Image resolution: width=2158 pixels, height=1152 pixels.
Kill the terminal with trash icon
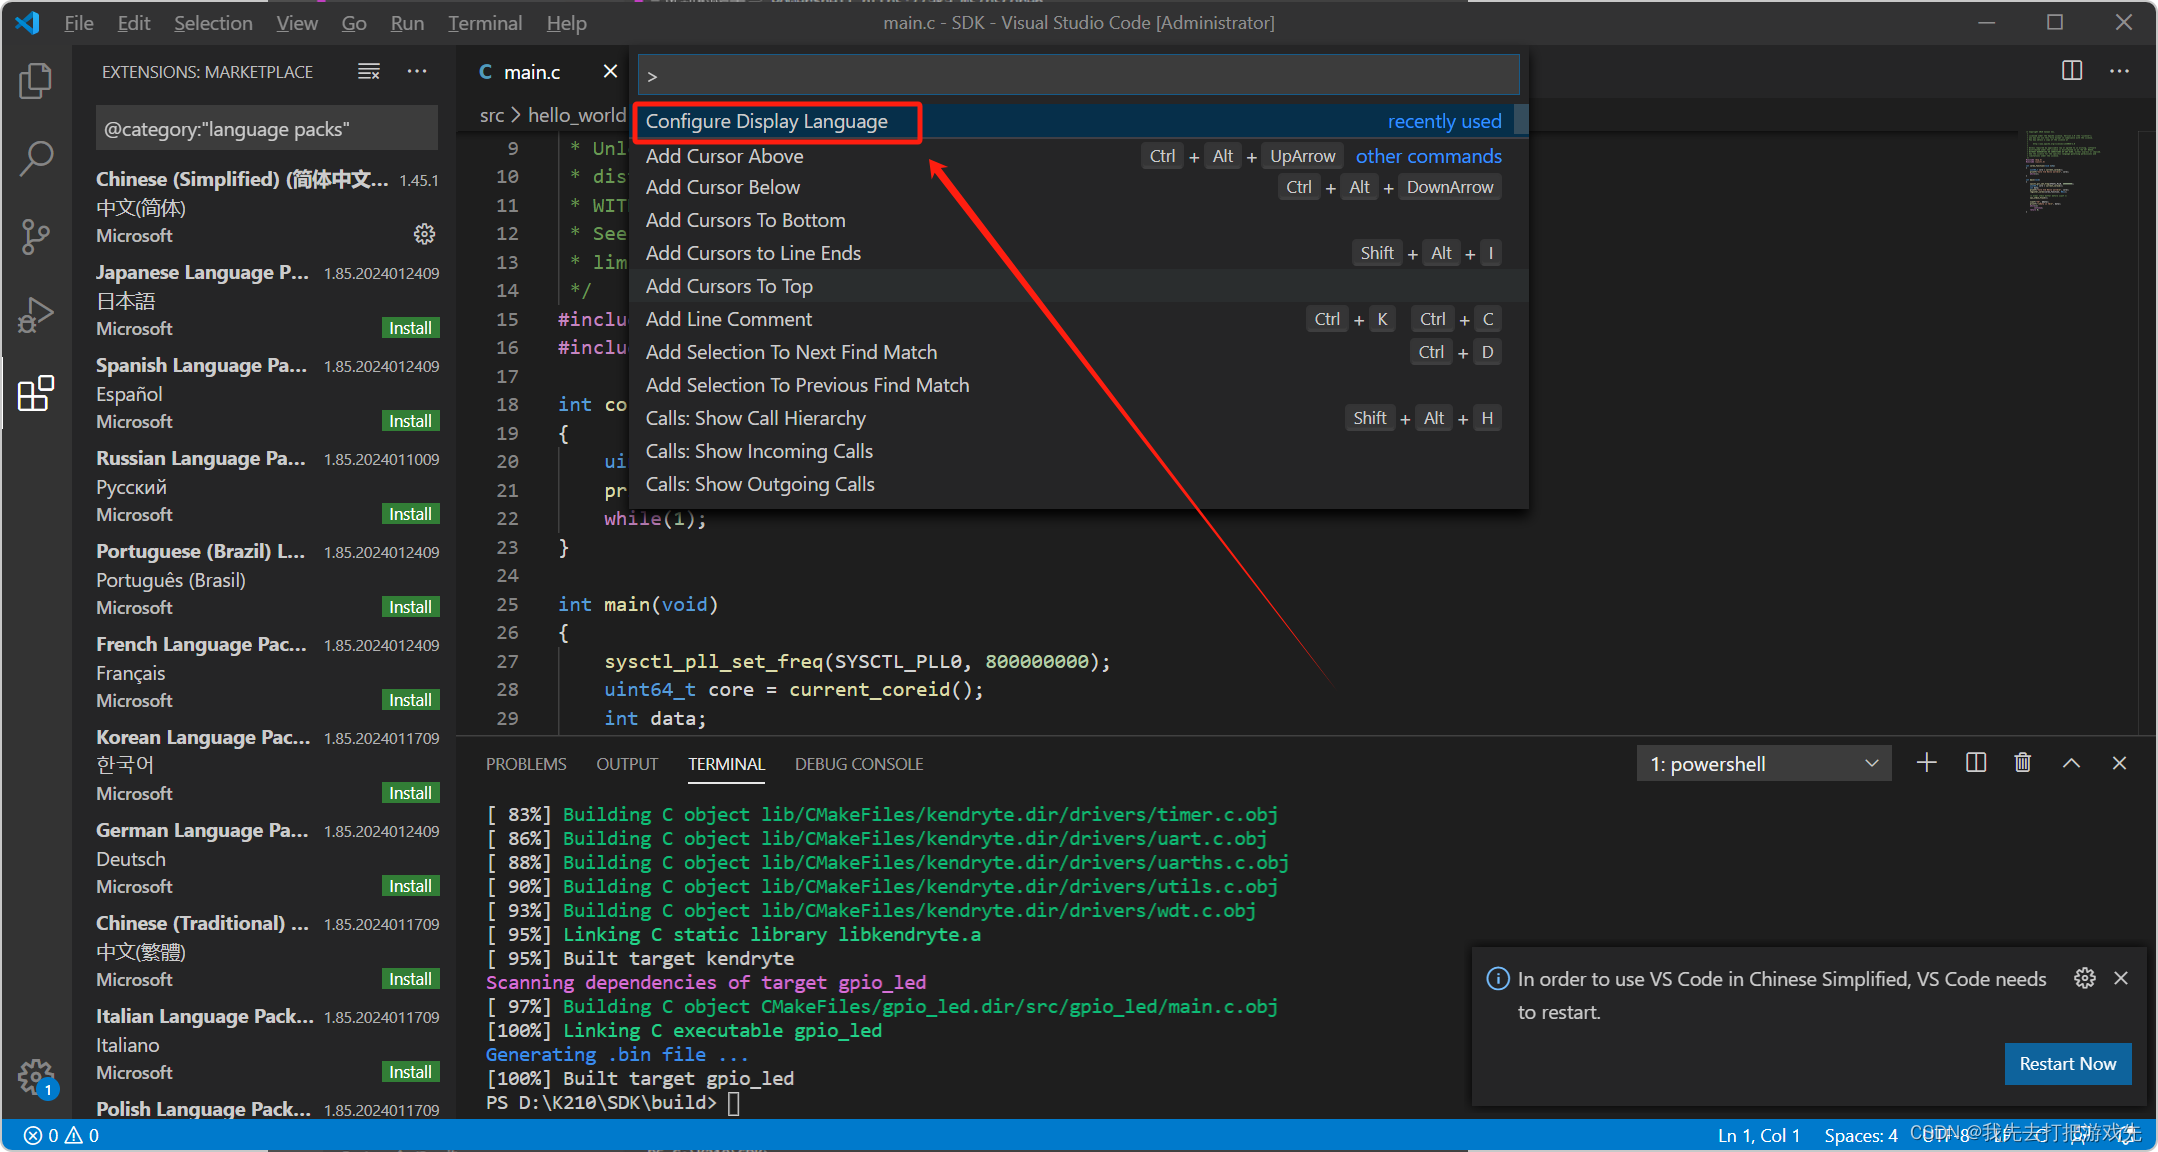pyautogui.click(x=2023, y=763)
